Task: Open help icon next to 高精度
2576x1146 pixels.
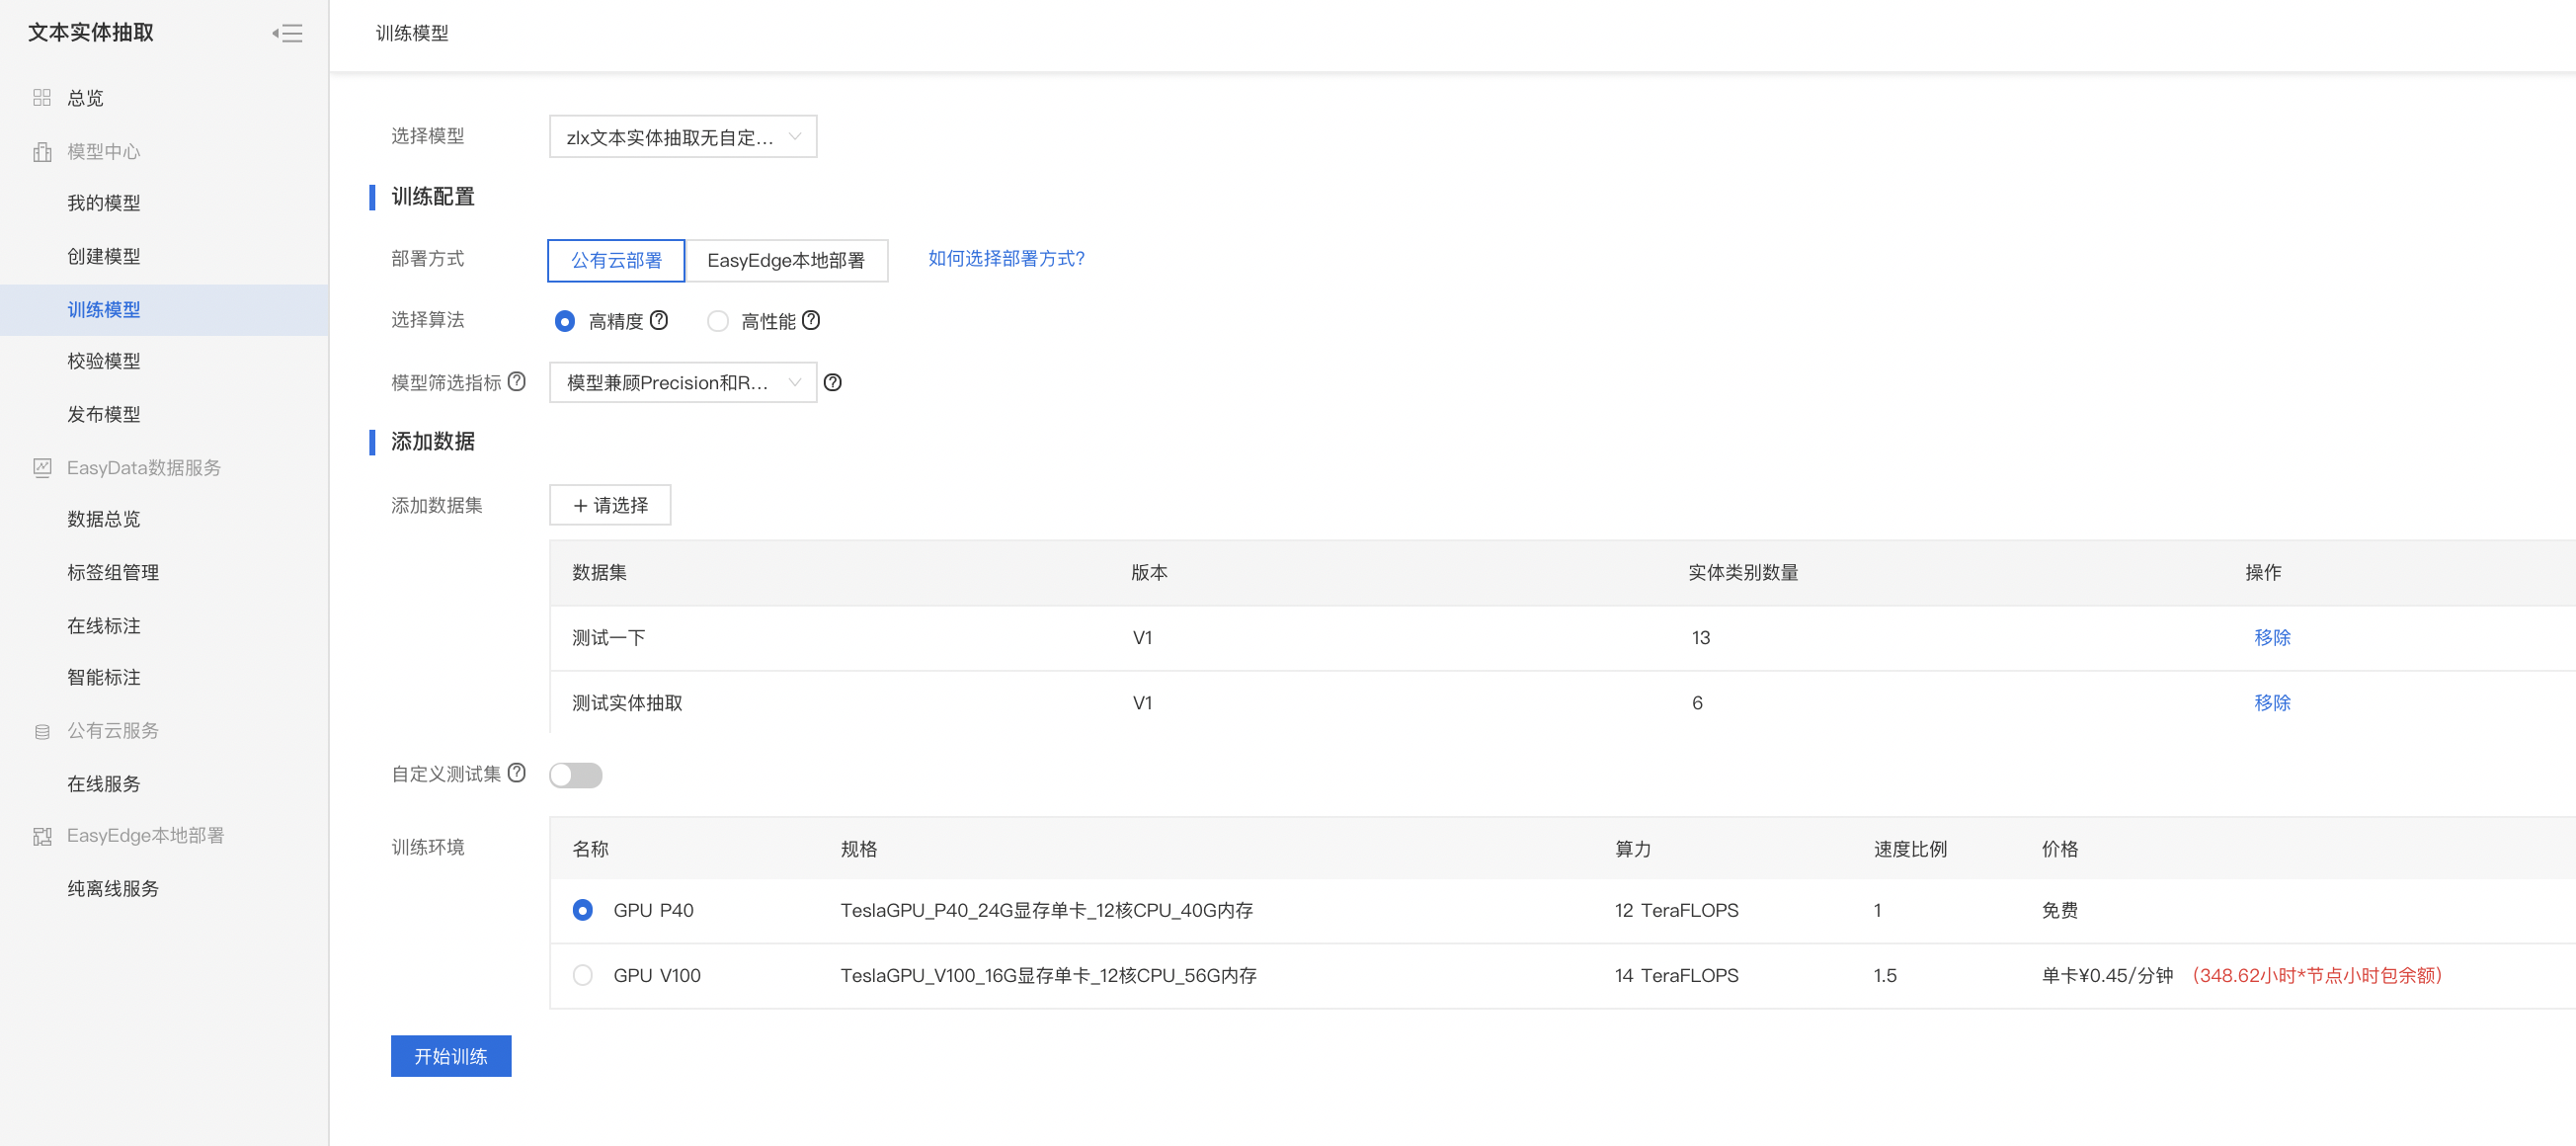Action: click(x=659, y=320)
